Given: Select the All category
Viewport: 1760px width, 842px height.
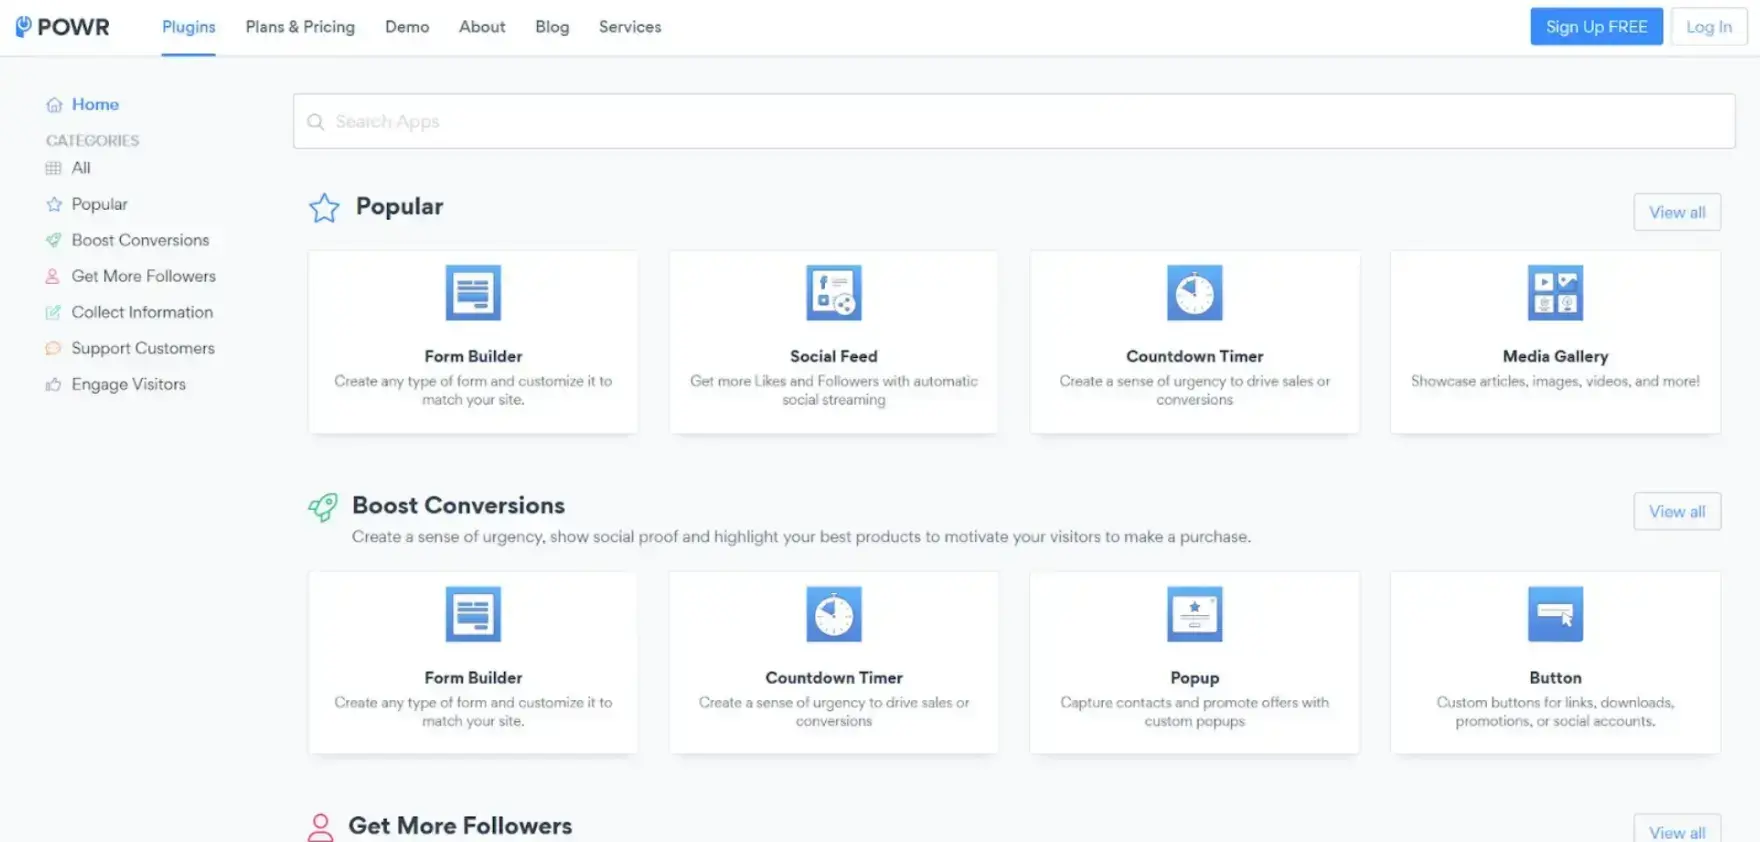Looking at the screenshot, I should (81, 168).
